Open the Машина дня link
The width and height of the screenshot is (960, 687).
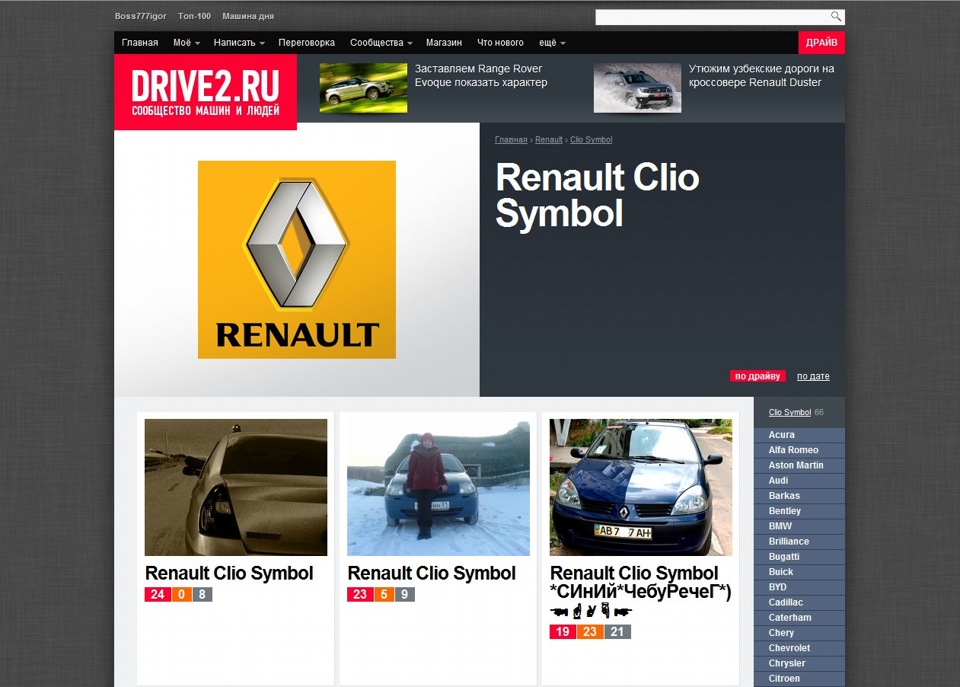click(248, 16)
